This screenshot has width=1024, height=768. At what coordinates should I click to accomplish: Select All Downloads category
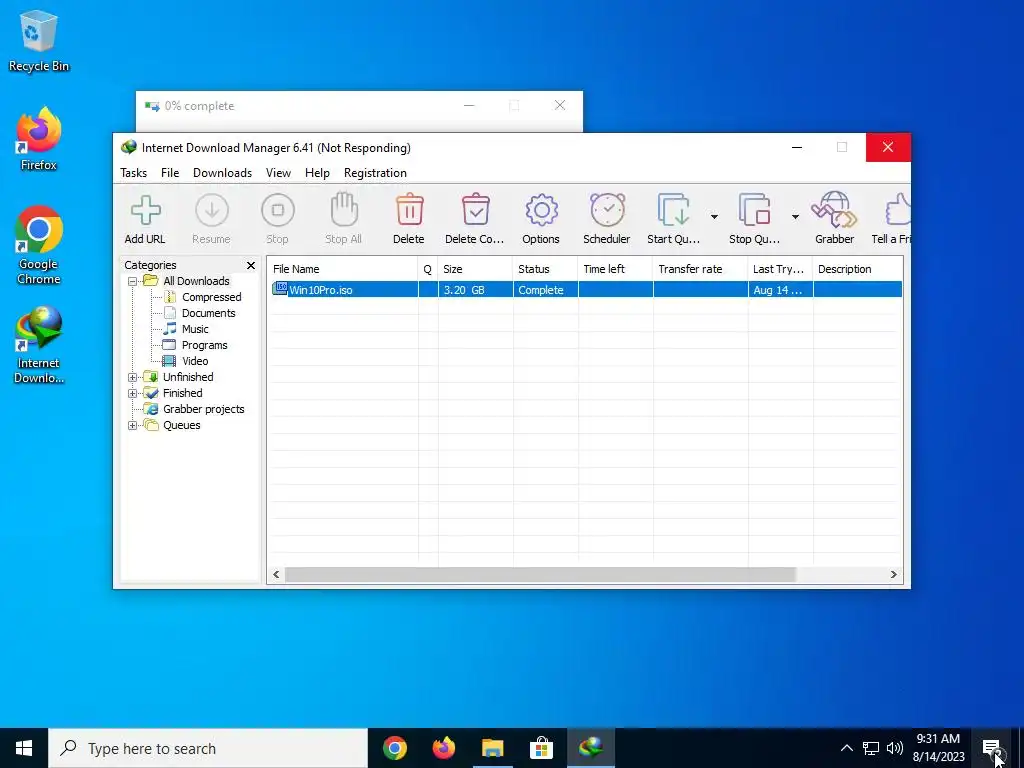point(196,281)
